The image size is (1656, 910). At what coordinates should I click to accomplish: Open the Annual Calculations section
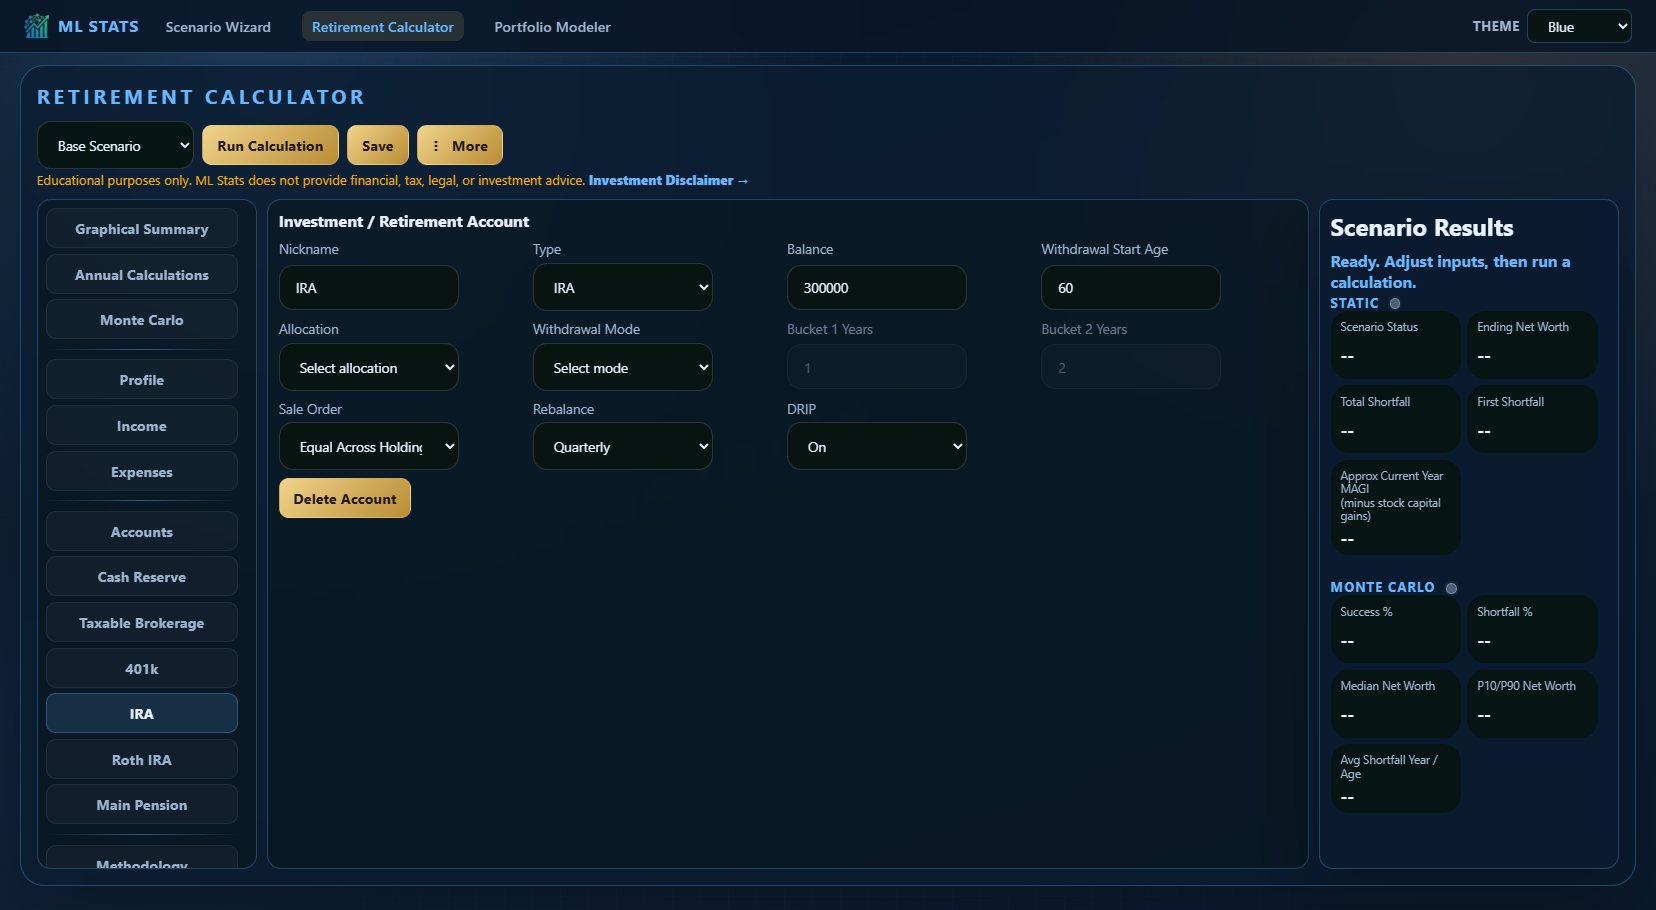[x=142, y=275]
